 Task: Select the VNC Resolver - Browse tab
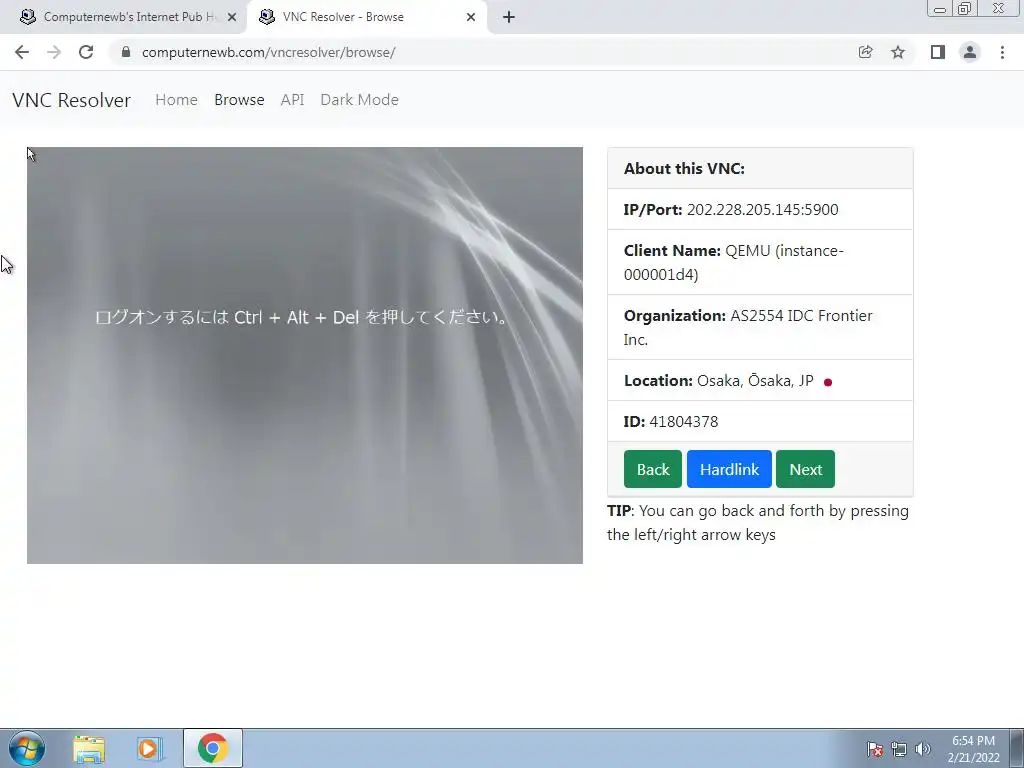click(x=366, y=17)
